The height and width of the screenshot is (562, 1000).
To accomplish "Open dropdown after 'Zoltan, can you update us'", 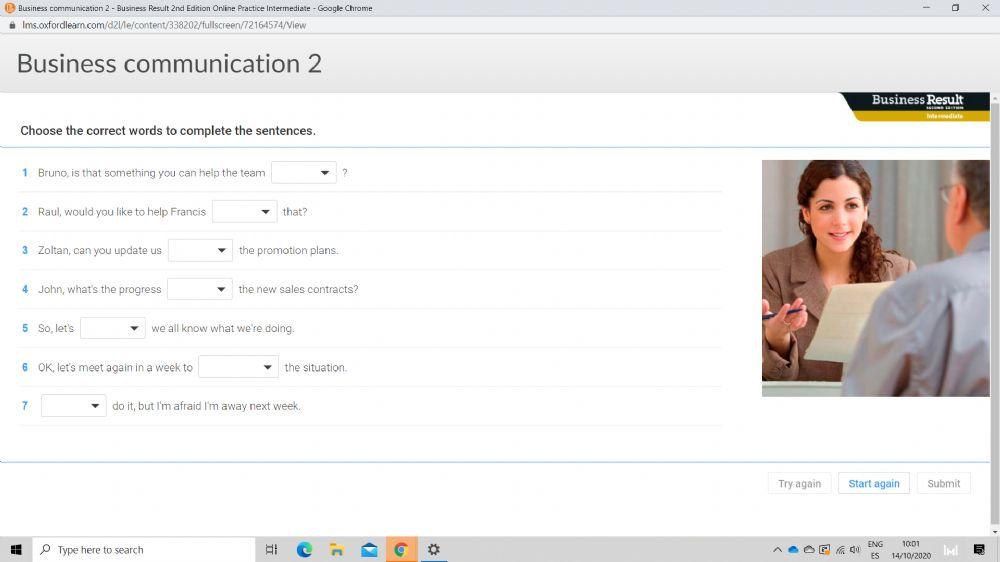I will click(200, 250).
